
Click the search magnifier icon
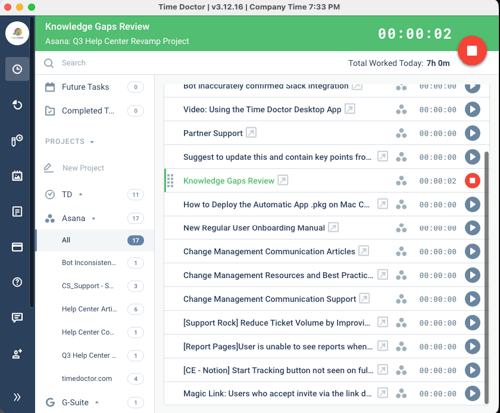pos(49,63)
